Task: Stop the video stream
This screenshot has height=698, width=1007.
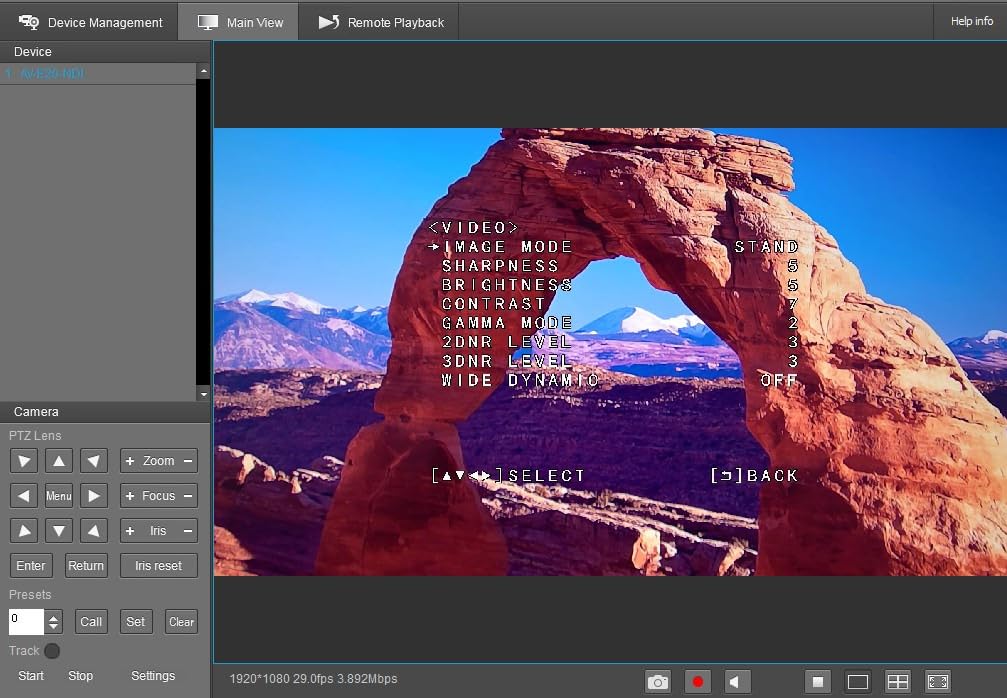Action: [818, 681]
